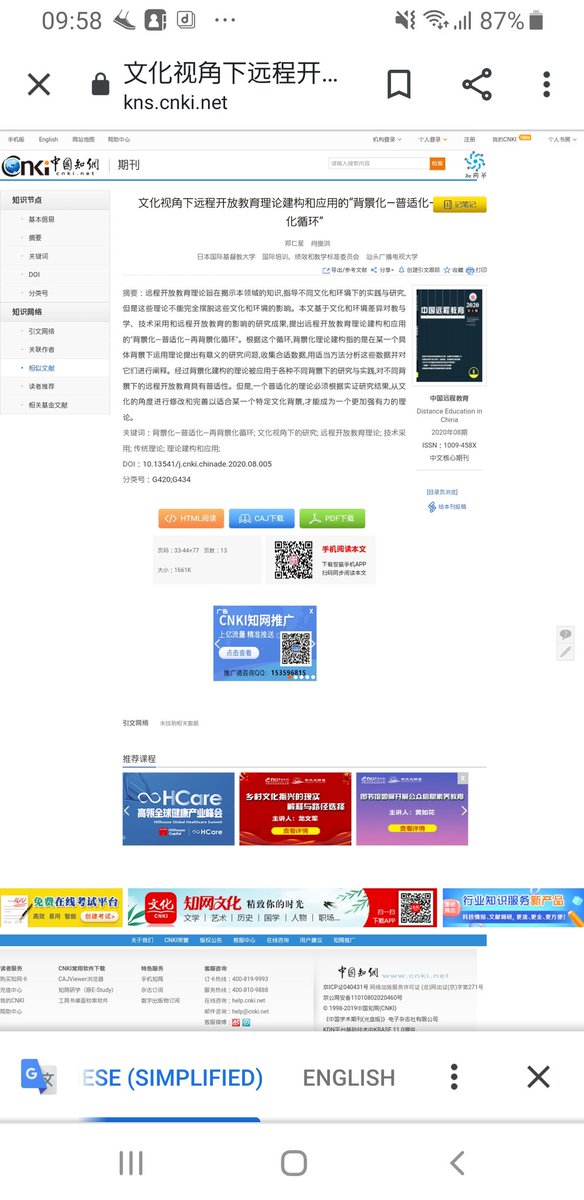
Task: Click the 给本刊投稿 link
Action: (449, 507)
